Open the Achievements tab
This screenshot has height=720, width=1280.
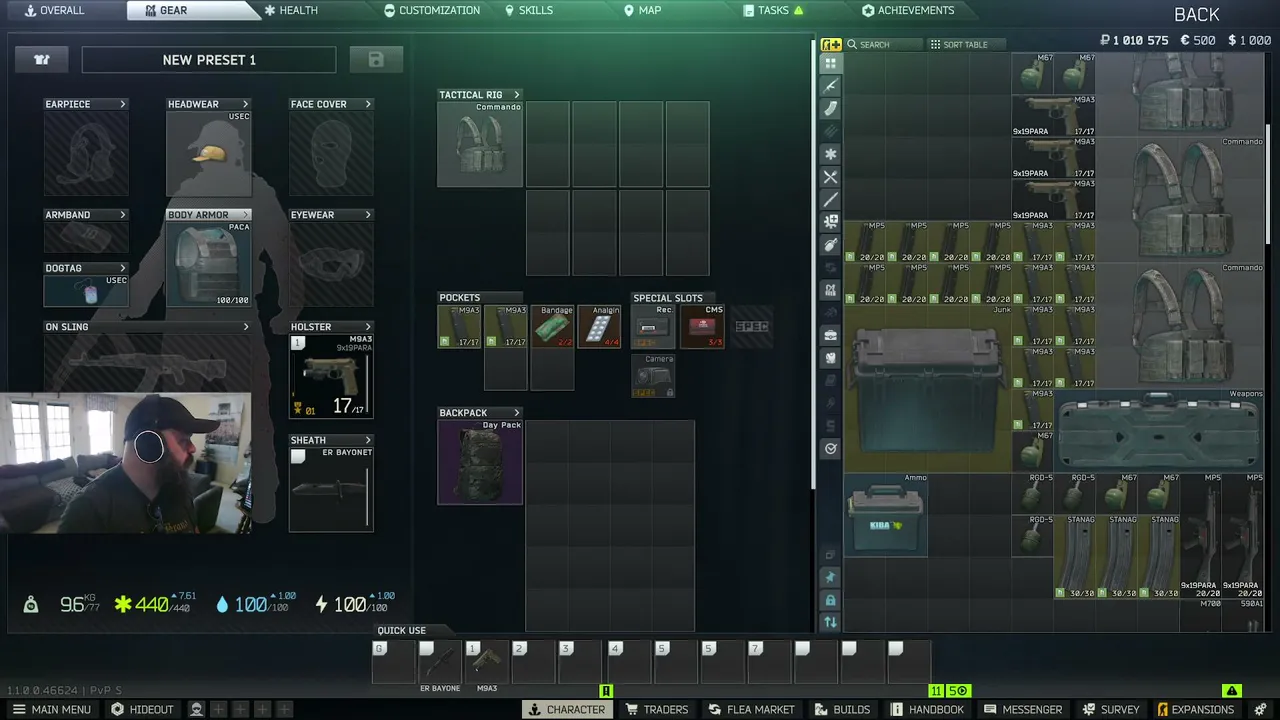(x=908, y=10)
